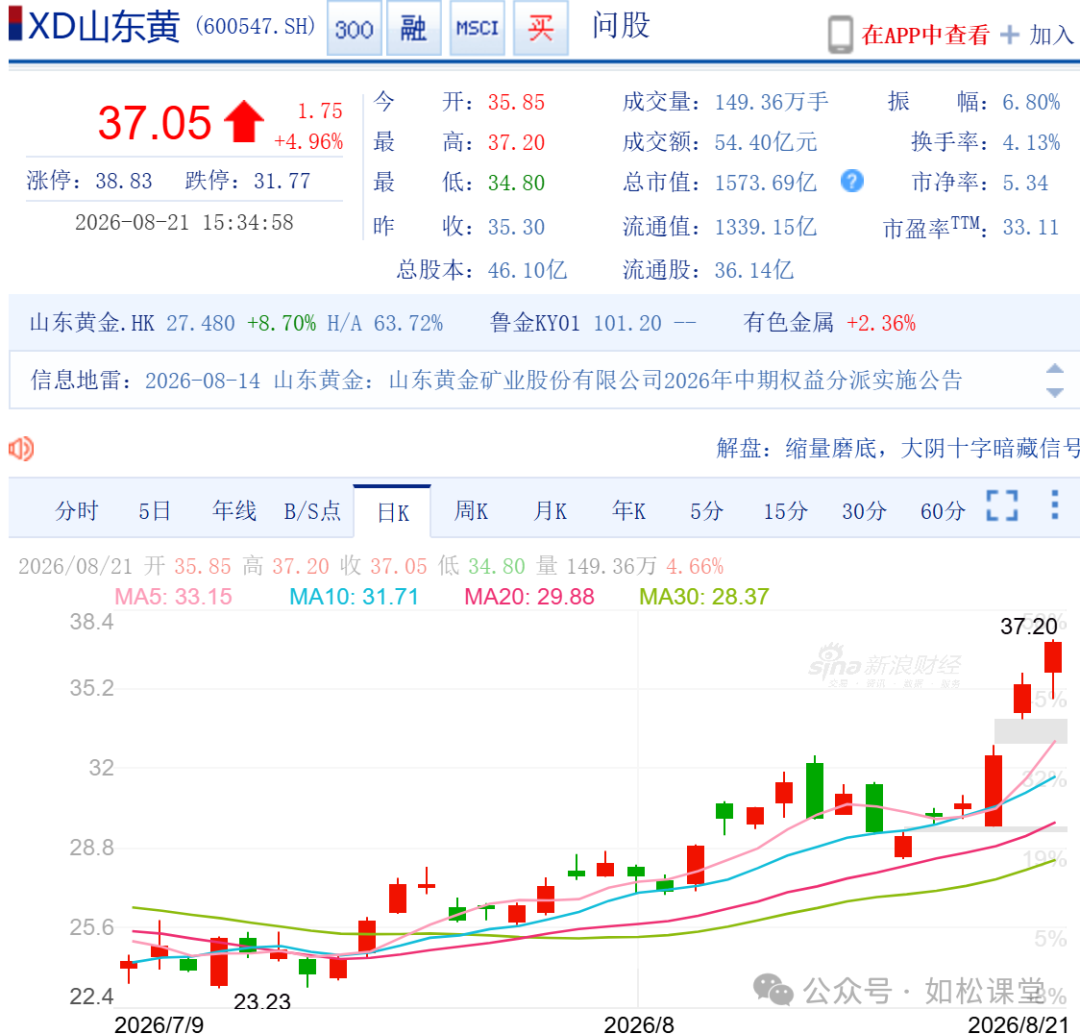
Task: Click the blue question mark help icon
Action: (x=852, y=181)
